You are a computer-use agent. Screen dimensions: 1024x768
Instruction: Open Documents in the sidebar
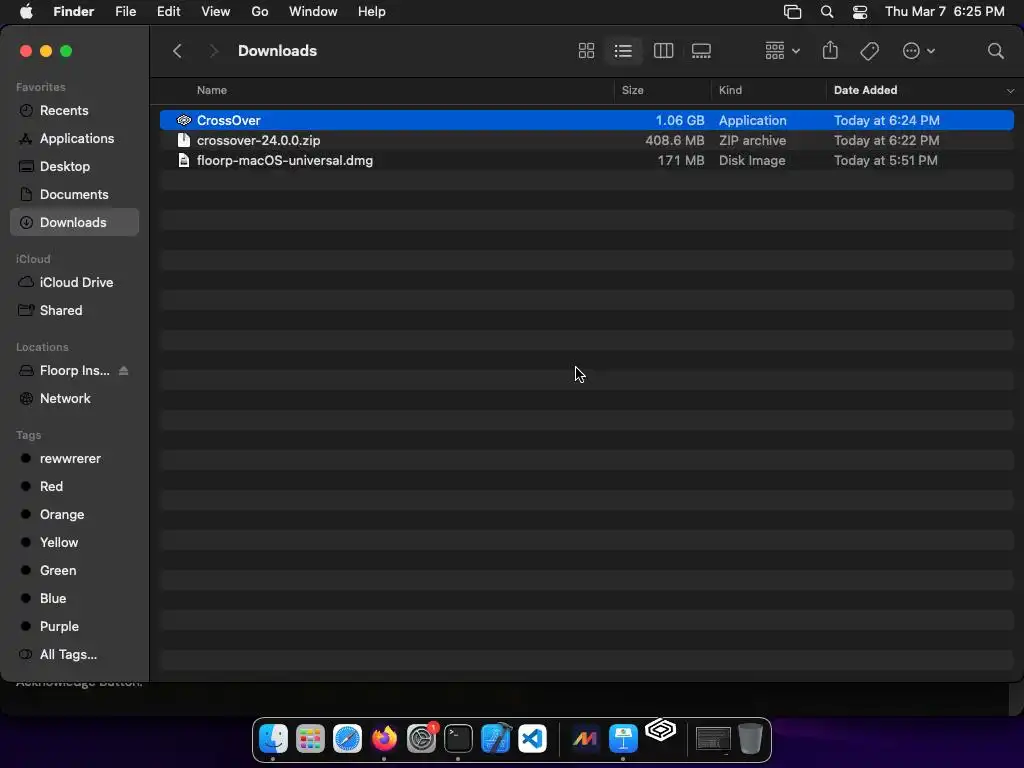(x=74, y=195)
